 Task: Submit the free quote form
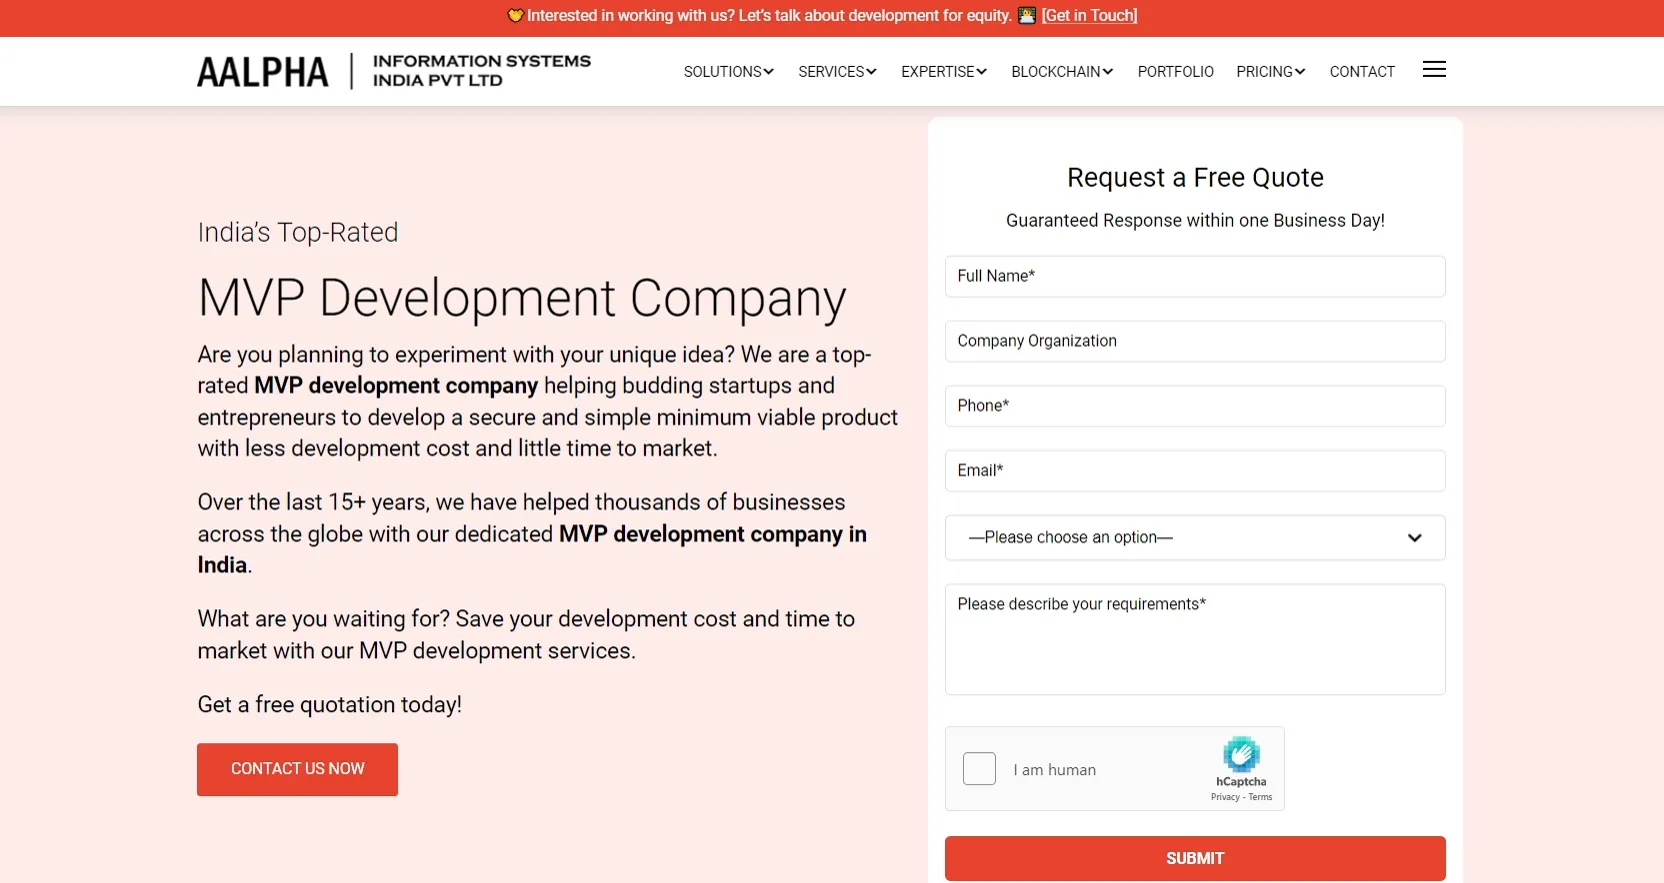1195,858
